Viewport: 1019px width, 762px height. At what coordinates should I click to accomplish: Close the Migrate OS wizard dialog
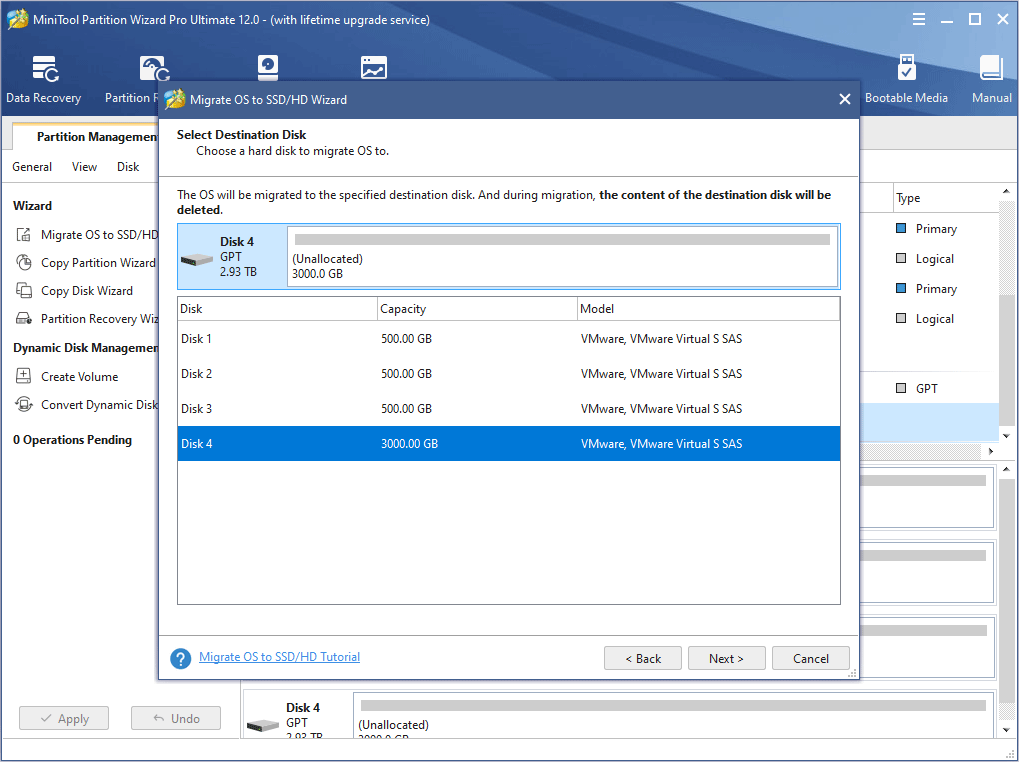coord(844,99)
